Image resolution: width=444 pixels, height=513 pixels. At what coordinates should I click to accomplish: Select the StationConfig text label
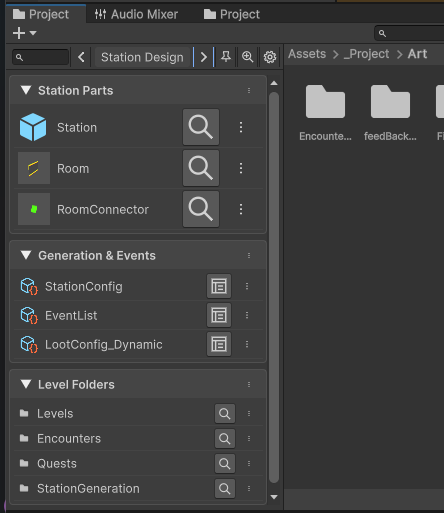84,287
